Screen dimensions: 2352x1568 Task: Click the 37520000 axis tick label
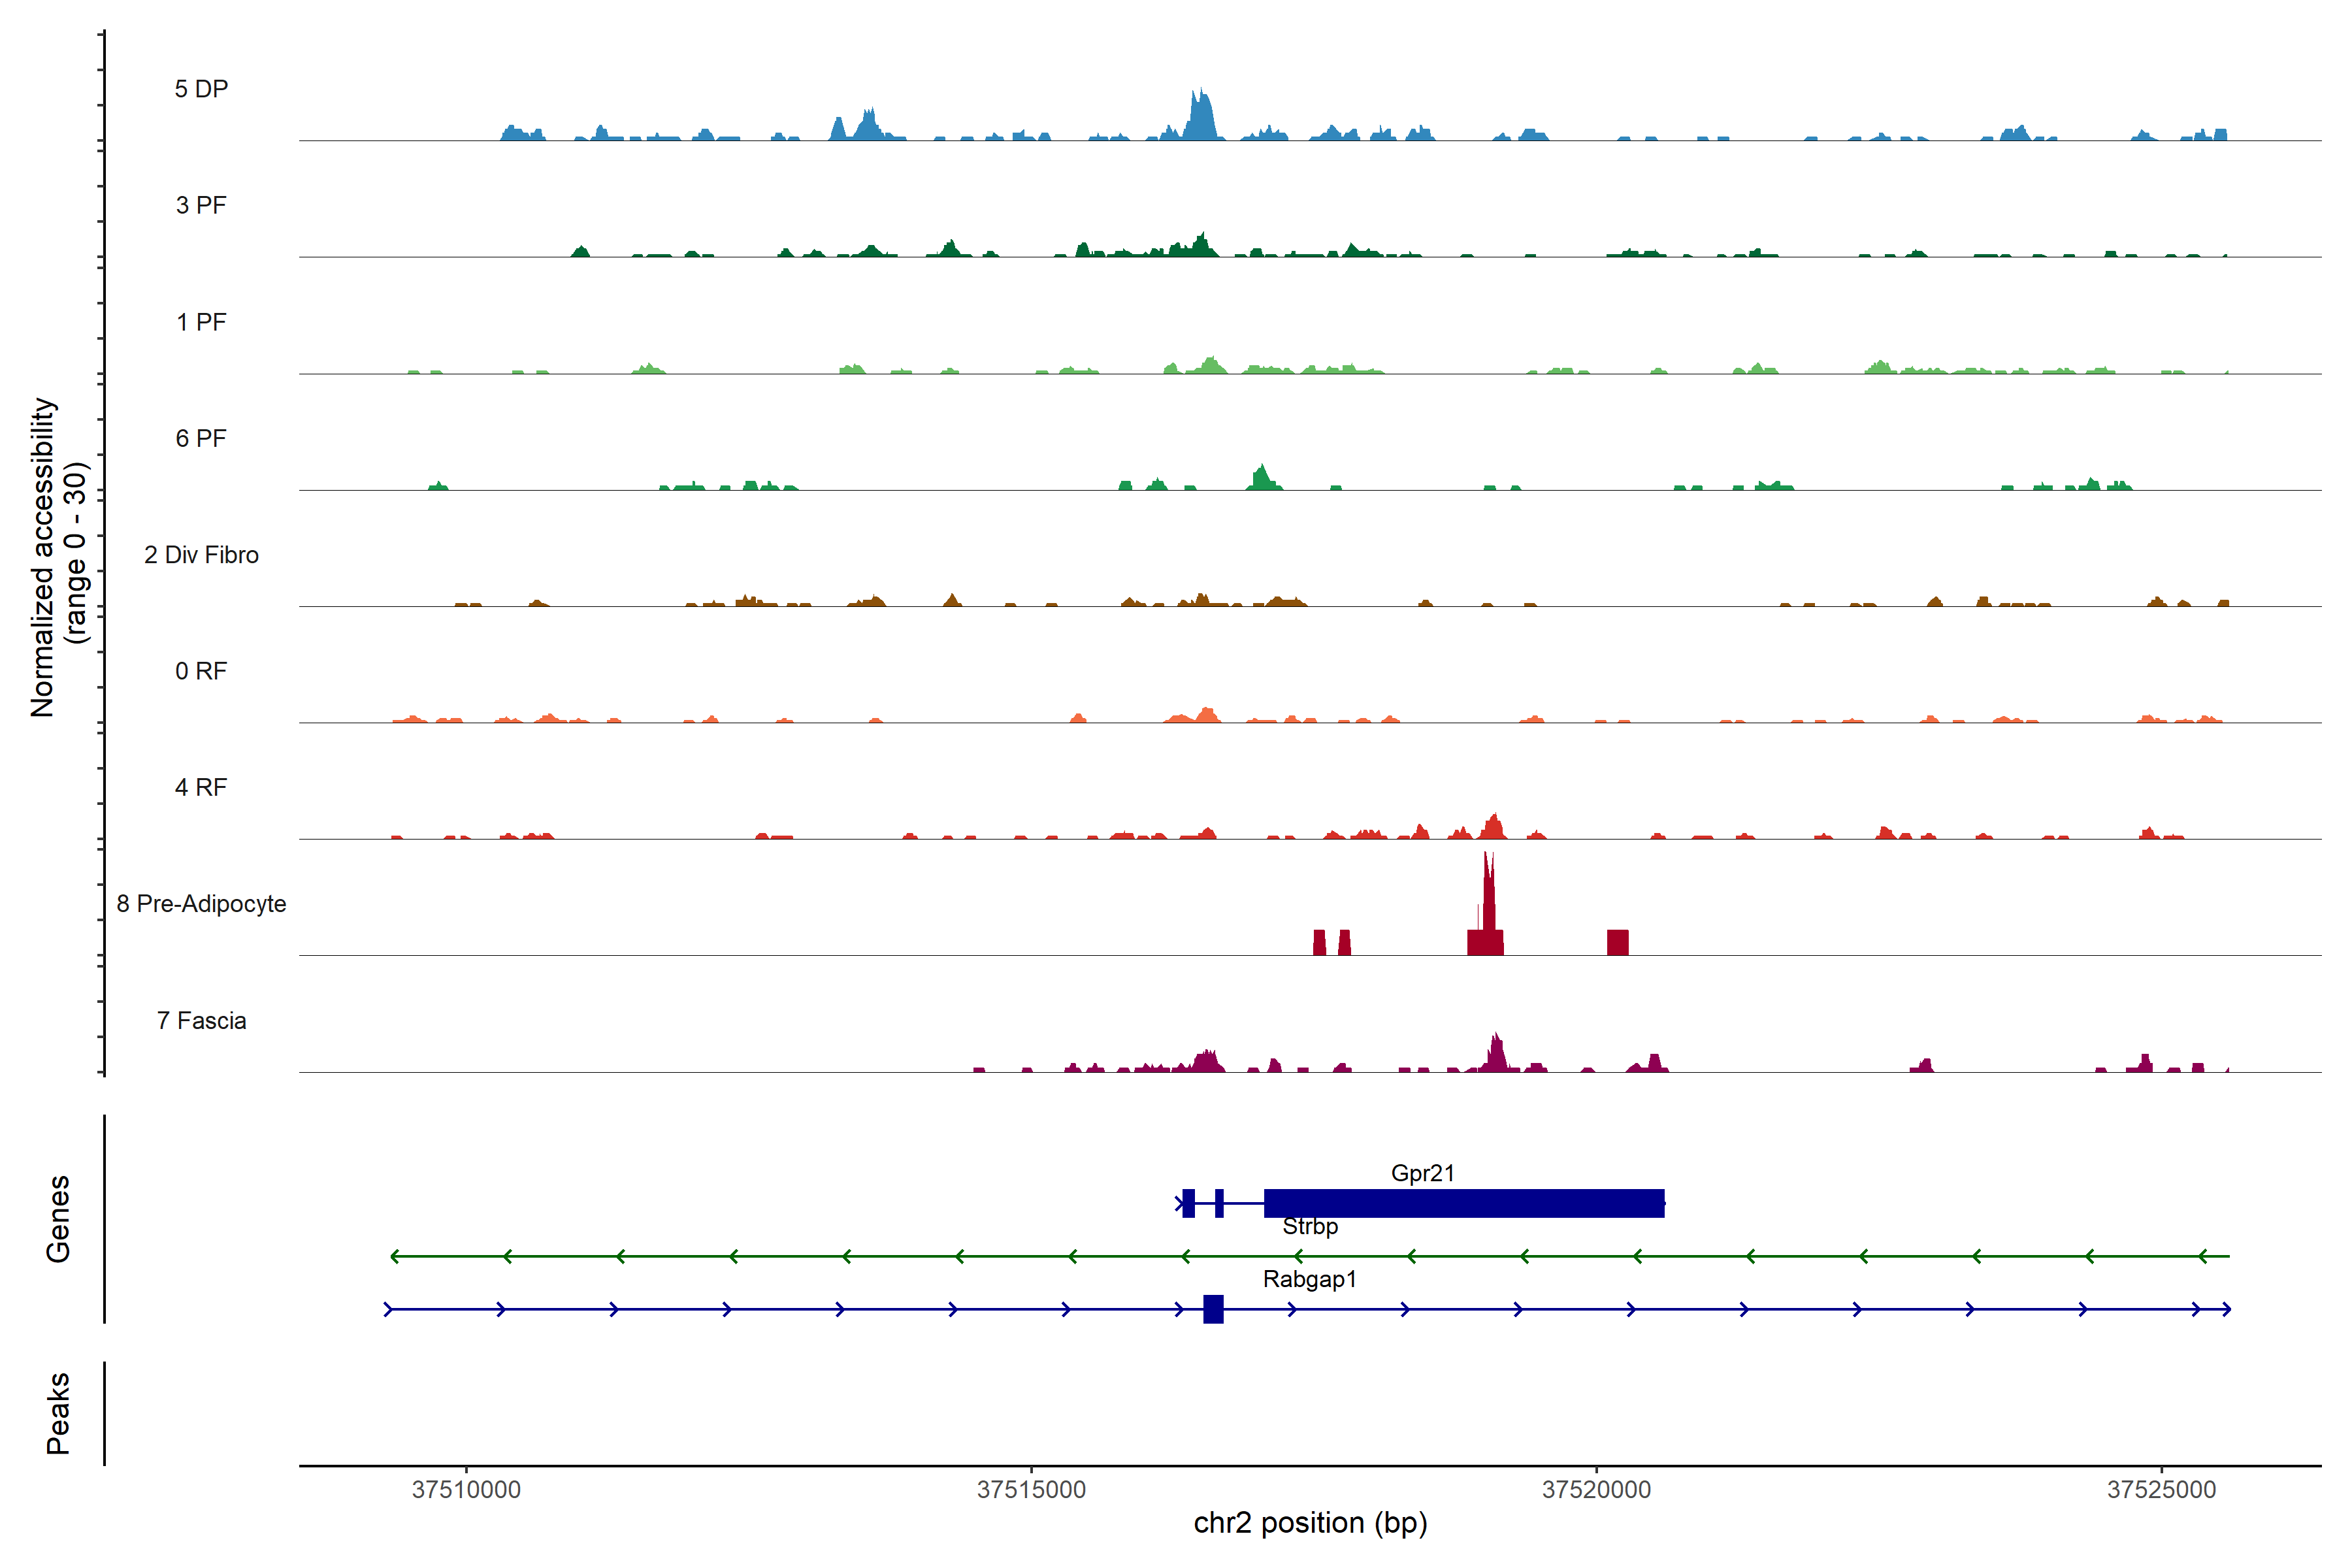point(1596,1489)
